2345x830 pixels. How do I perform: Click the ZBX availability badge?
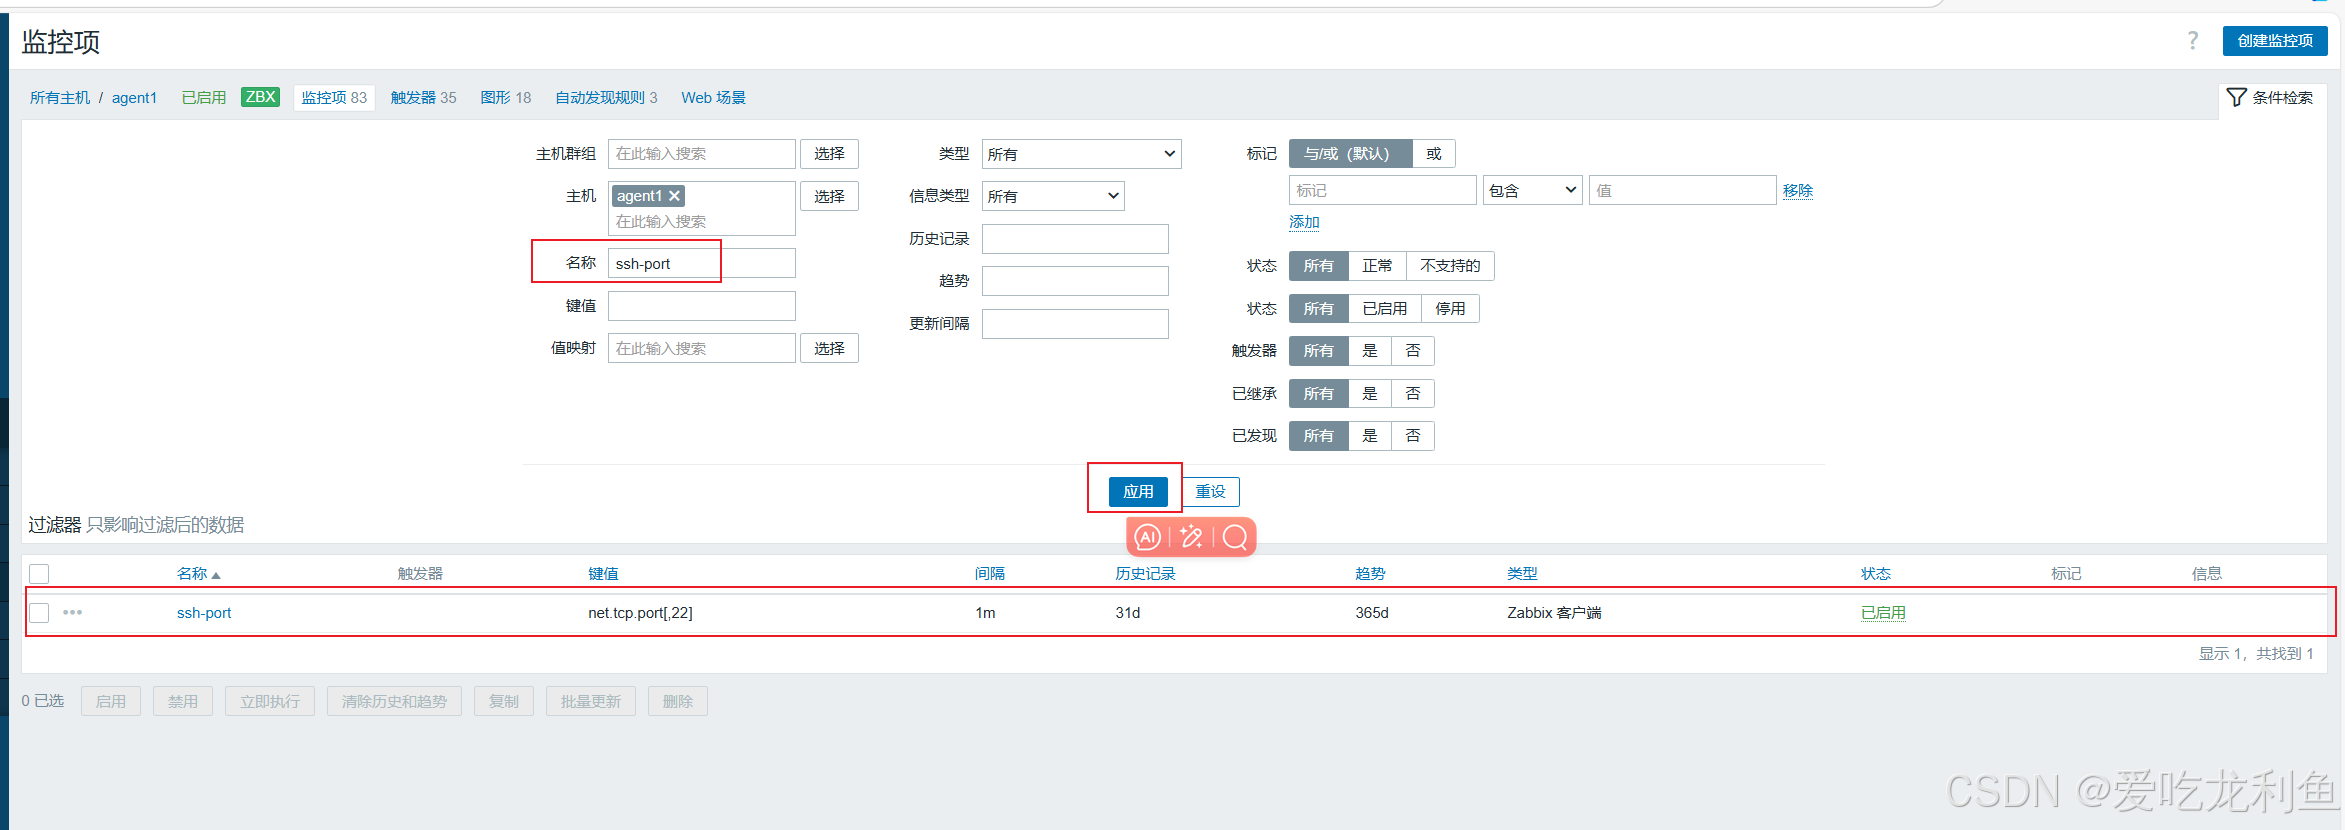261,97
